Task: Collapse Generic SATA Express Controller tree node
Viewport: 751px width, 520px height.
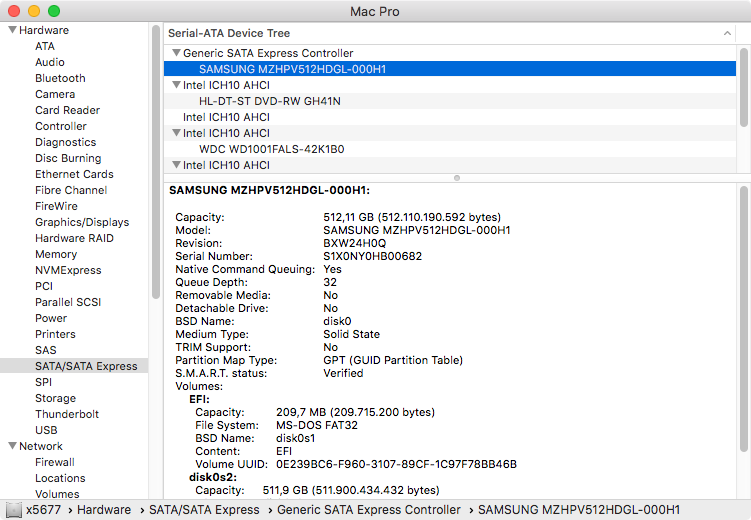Action: tap(176, 53)
